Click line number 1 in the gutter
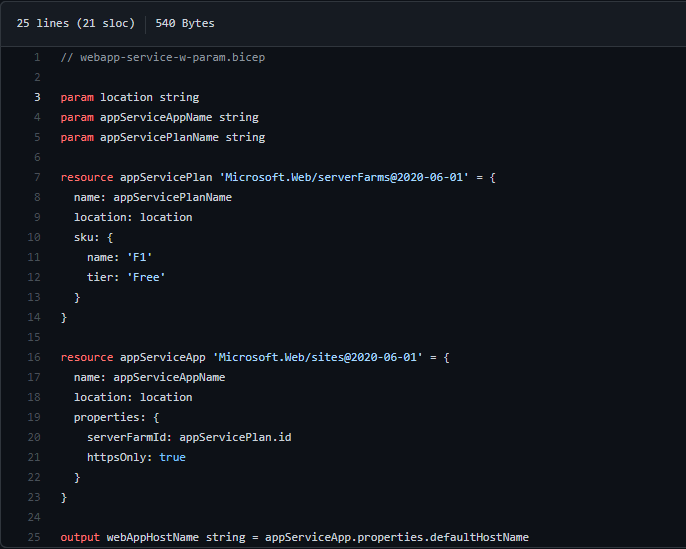Screen dimensions: 686x549 click(x=37, y=57)
